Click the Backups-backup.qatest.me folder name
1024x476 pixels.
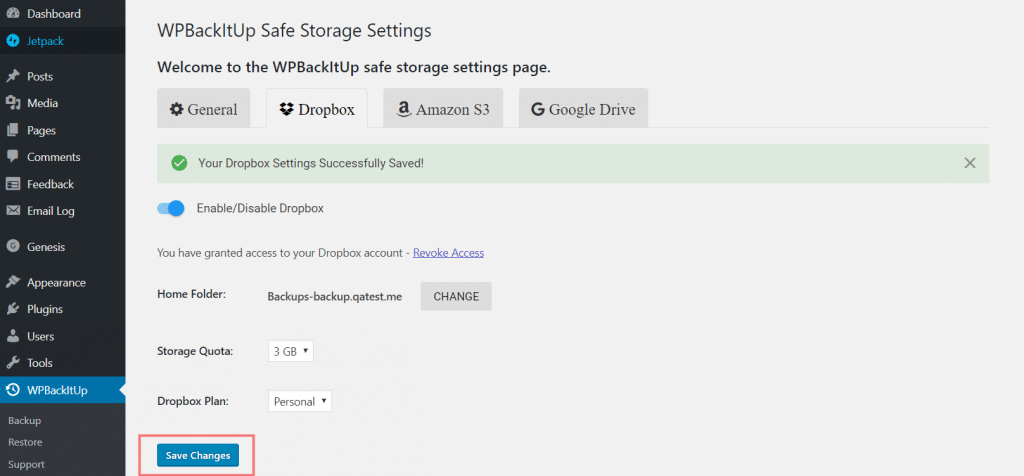335,296
